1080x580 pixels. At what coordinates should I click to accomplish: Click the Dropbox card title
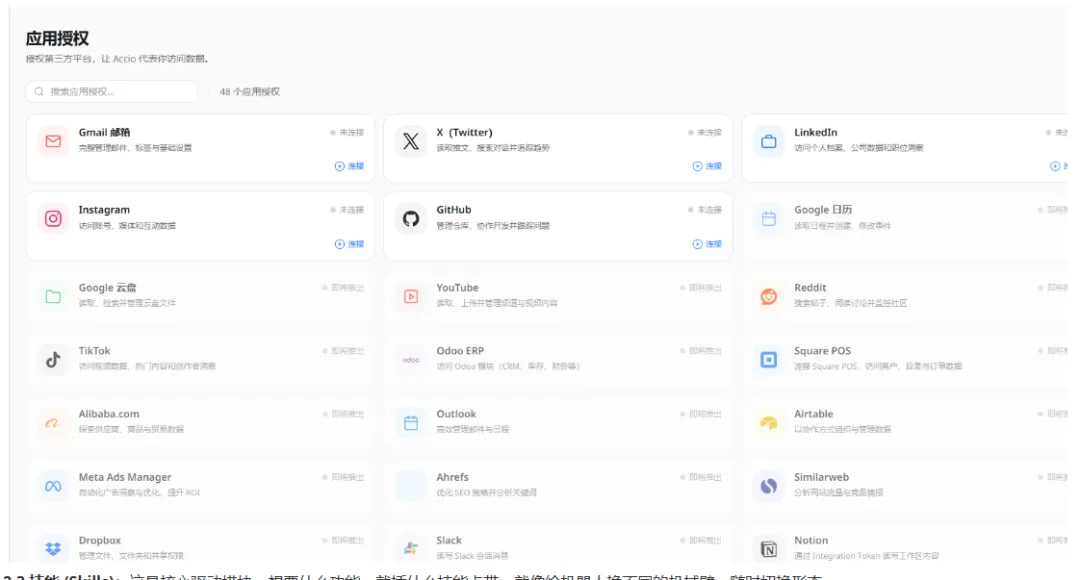(100, 541)
